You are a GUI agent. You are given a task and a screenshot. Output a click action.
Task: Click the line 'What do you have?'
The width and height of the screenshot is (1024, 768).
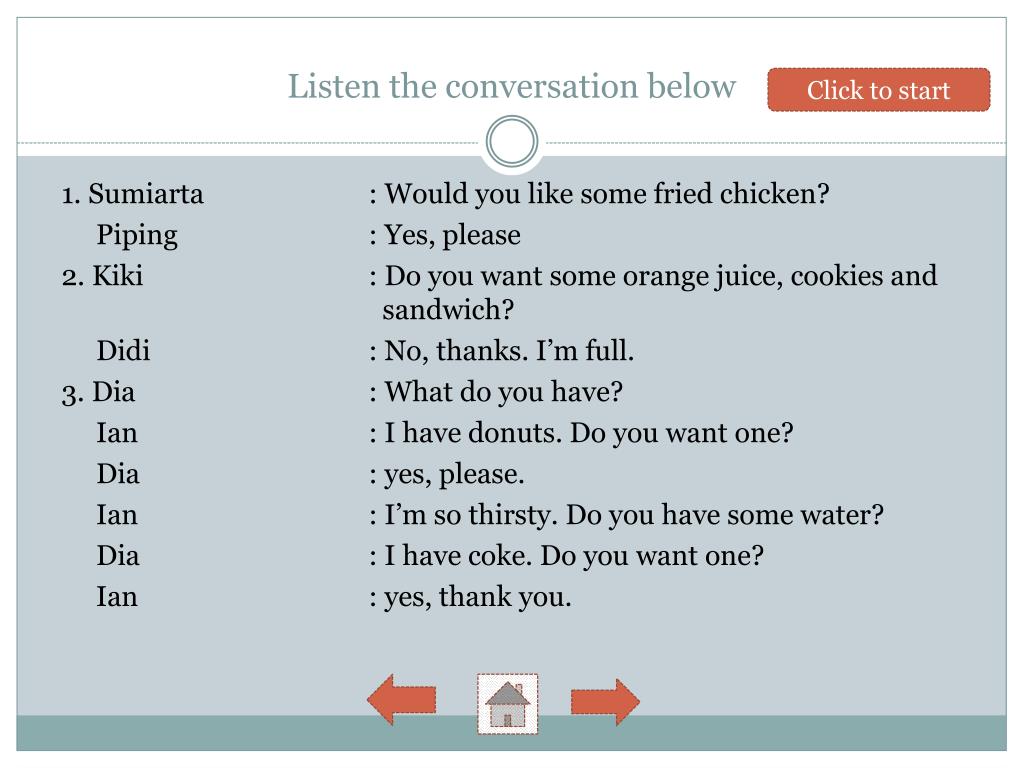point(504,392)
